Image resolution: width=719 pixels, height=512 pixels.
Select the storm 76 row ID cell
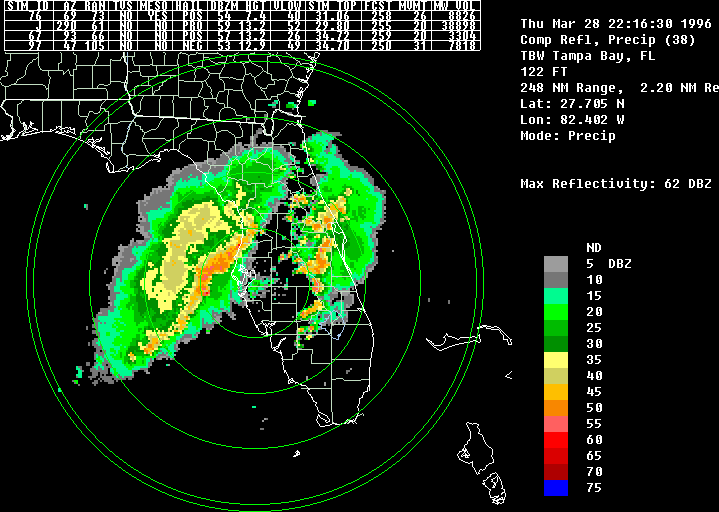(34, 16)
